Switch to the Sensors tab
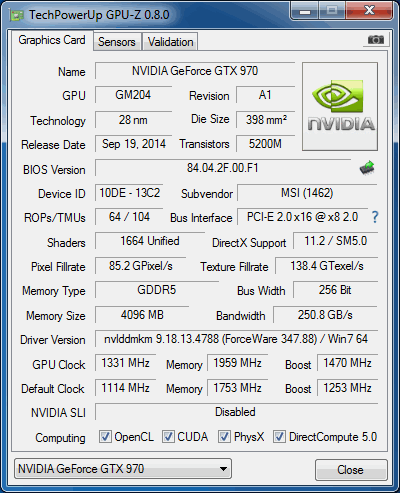400x493 pixels. [117, 42]
